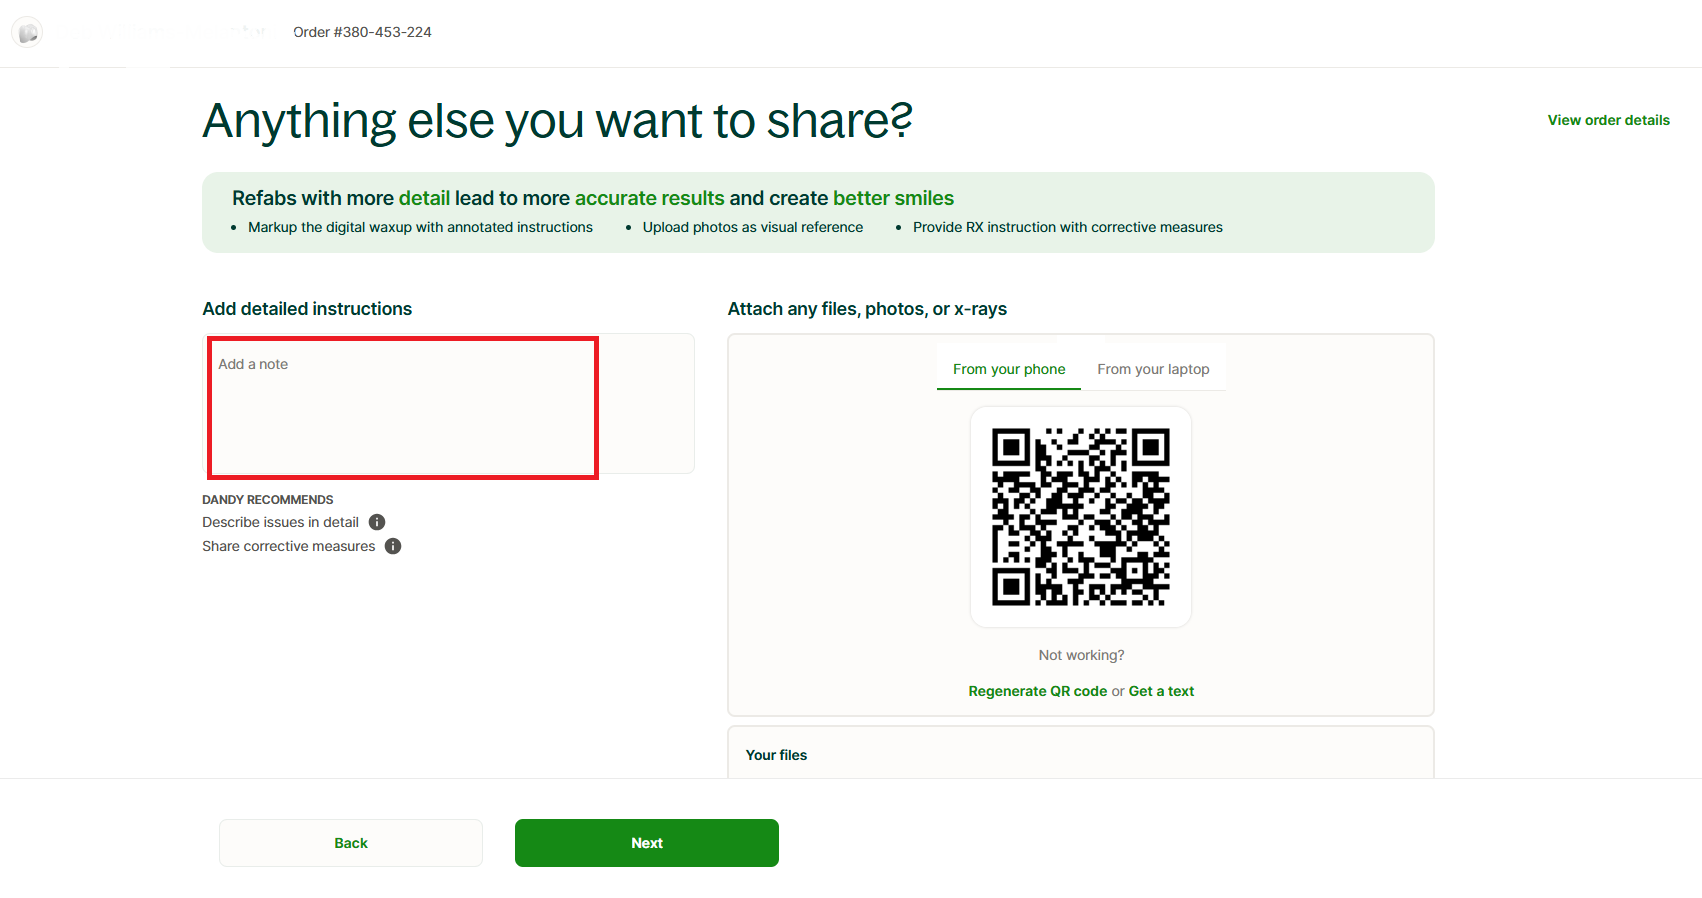This screenshot has width=1702, height=898.
Task: Click the Attach any files, photos, or x-rays heading
Action: [x=867, y=308]
